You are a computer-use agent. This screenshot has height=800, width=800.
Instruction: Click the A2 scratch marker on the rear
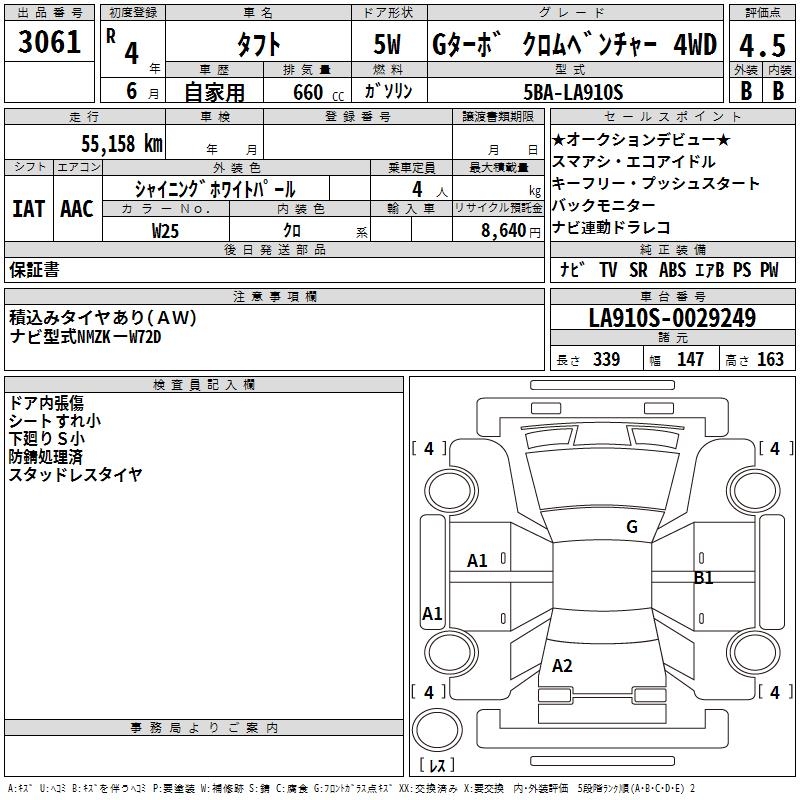point(562,666)
